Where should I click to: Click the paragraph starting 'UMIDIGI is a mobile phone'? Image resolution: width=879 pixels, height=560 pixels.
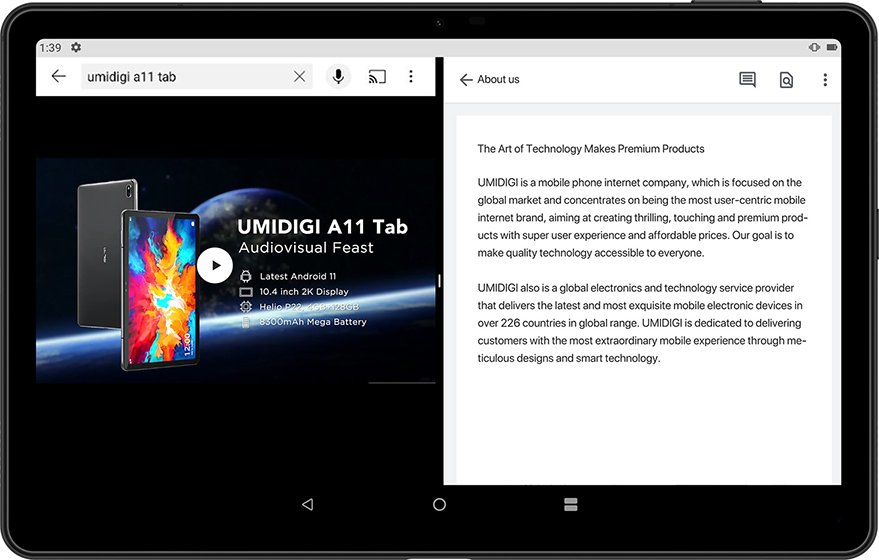coord(642,217)
